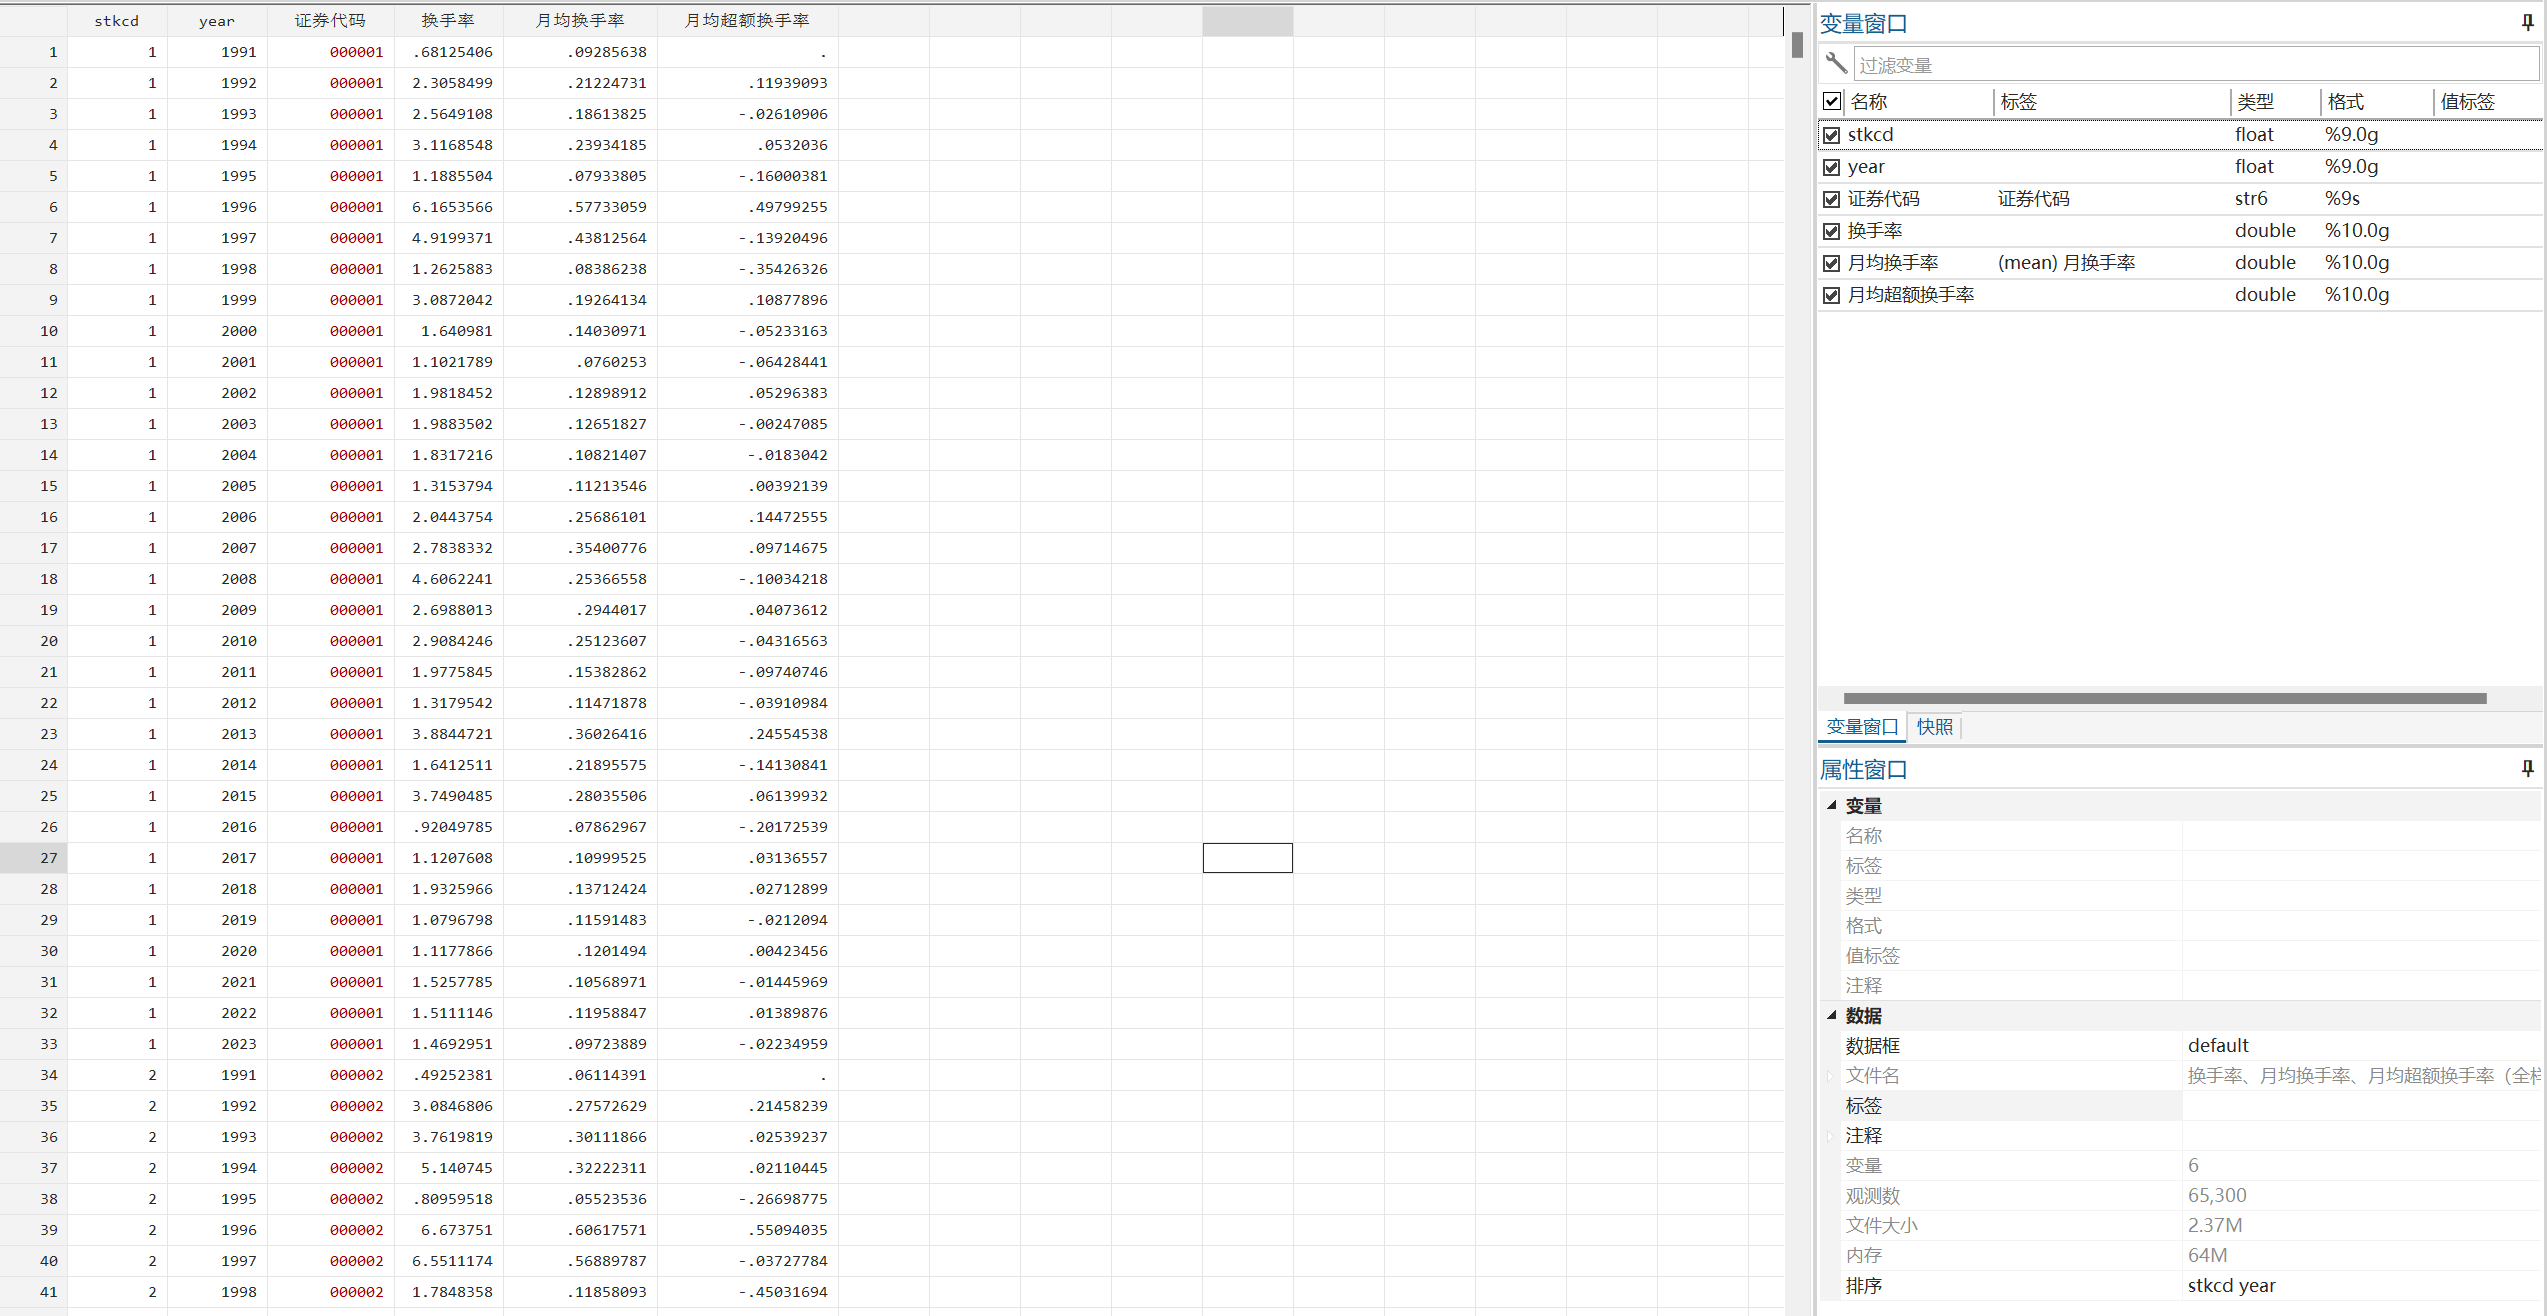Collapse the 数据 properties section
The width and height of the screenshot is (2548, 1316).
click(1832, 1015)
